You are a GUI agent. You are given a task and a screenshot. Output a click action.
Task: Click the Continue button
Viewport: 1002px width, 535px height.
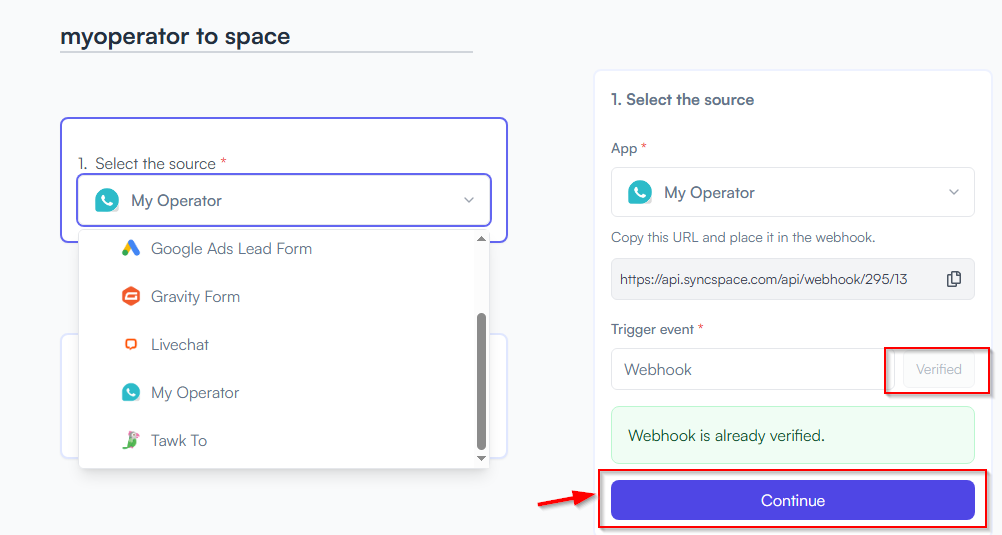tap(792, 500)
